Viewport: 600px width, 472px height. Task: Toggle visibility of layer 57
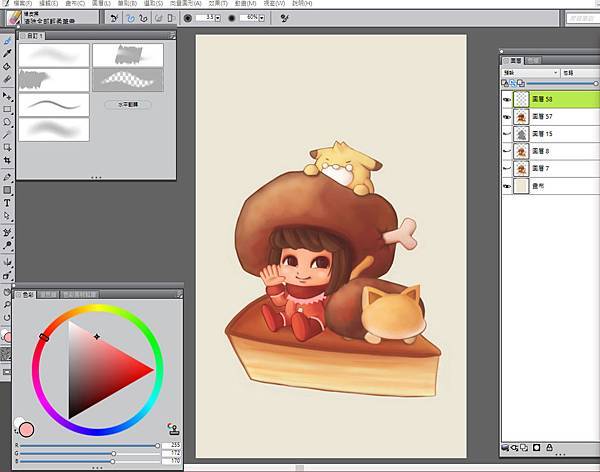507,117
